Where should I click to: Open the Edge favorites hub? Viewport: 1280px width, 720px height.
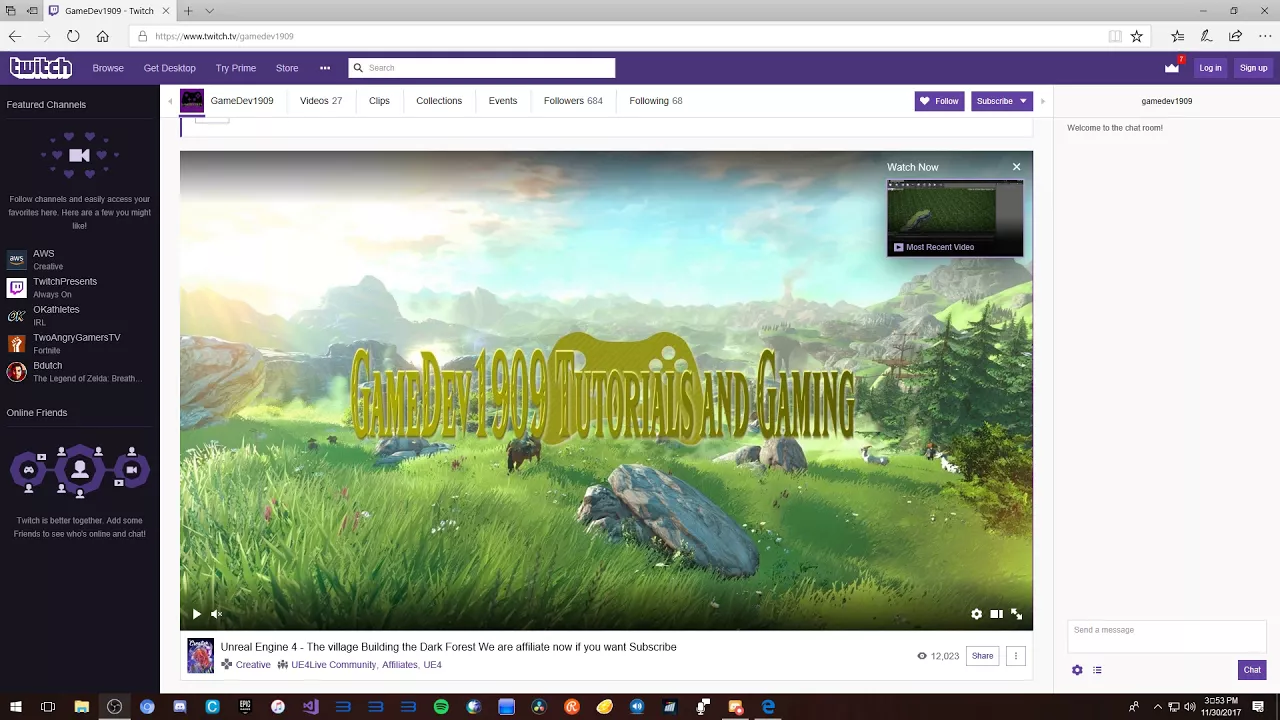pyautogui.click(x=1178, y=36)
